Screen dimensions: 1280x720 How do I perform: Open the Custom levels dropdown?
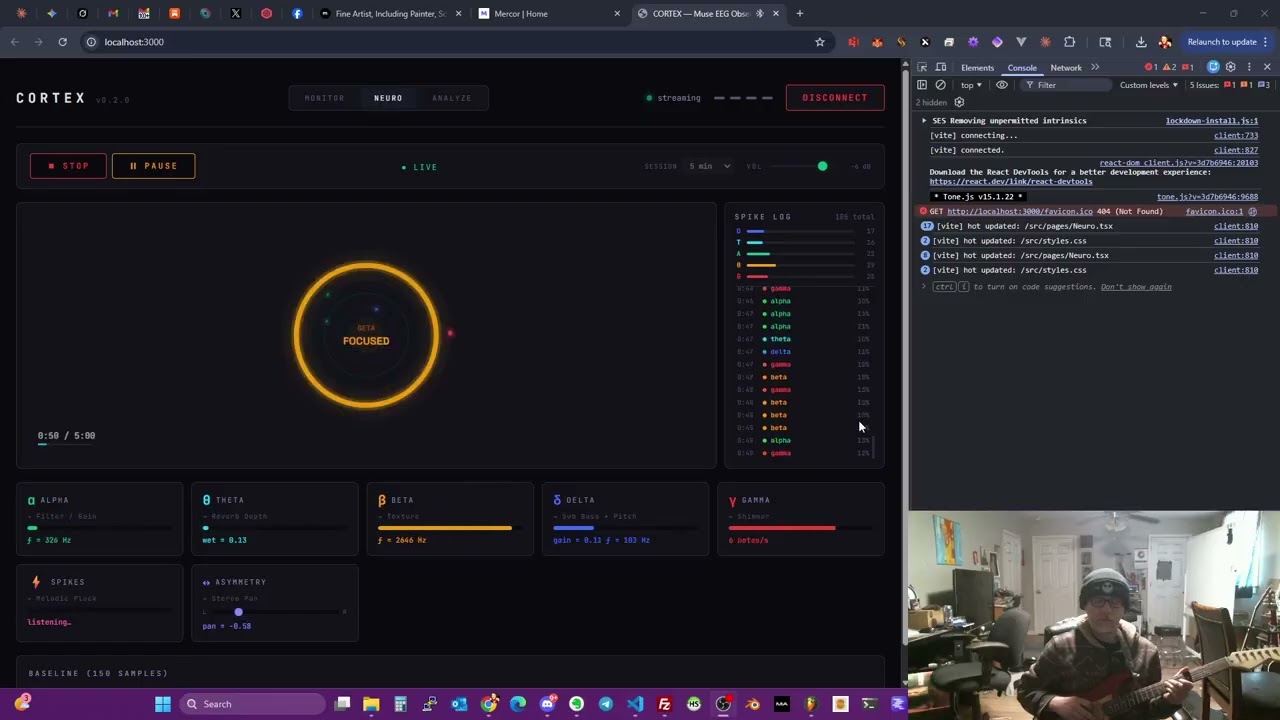point(1149,85)
